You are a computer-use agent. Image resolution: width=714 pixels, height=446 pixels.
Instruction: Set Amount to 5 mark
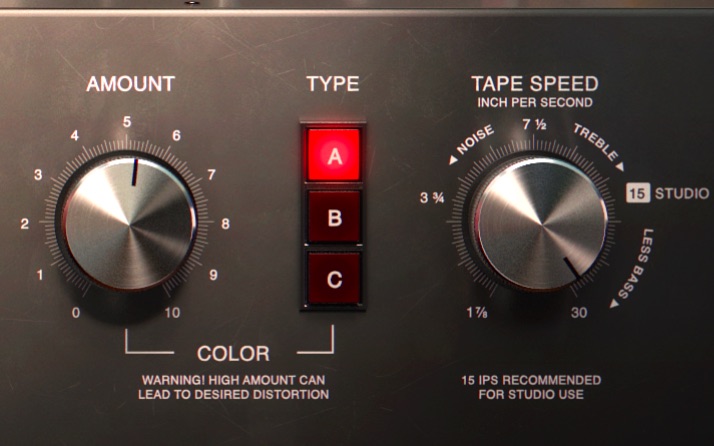click(x=127, y=122)
